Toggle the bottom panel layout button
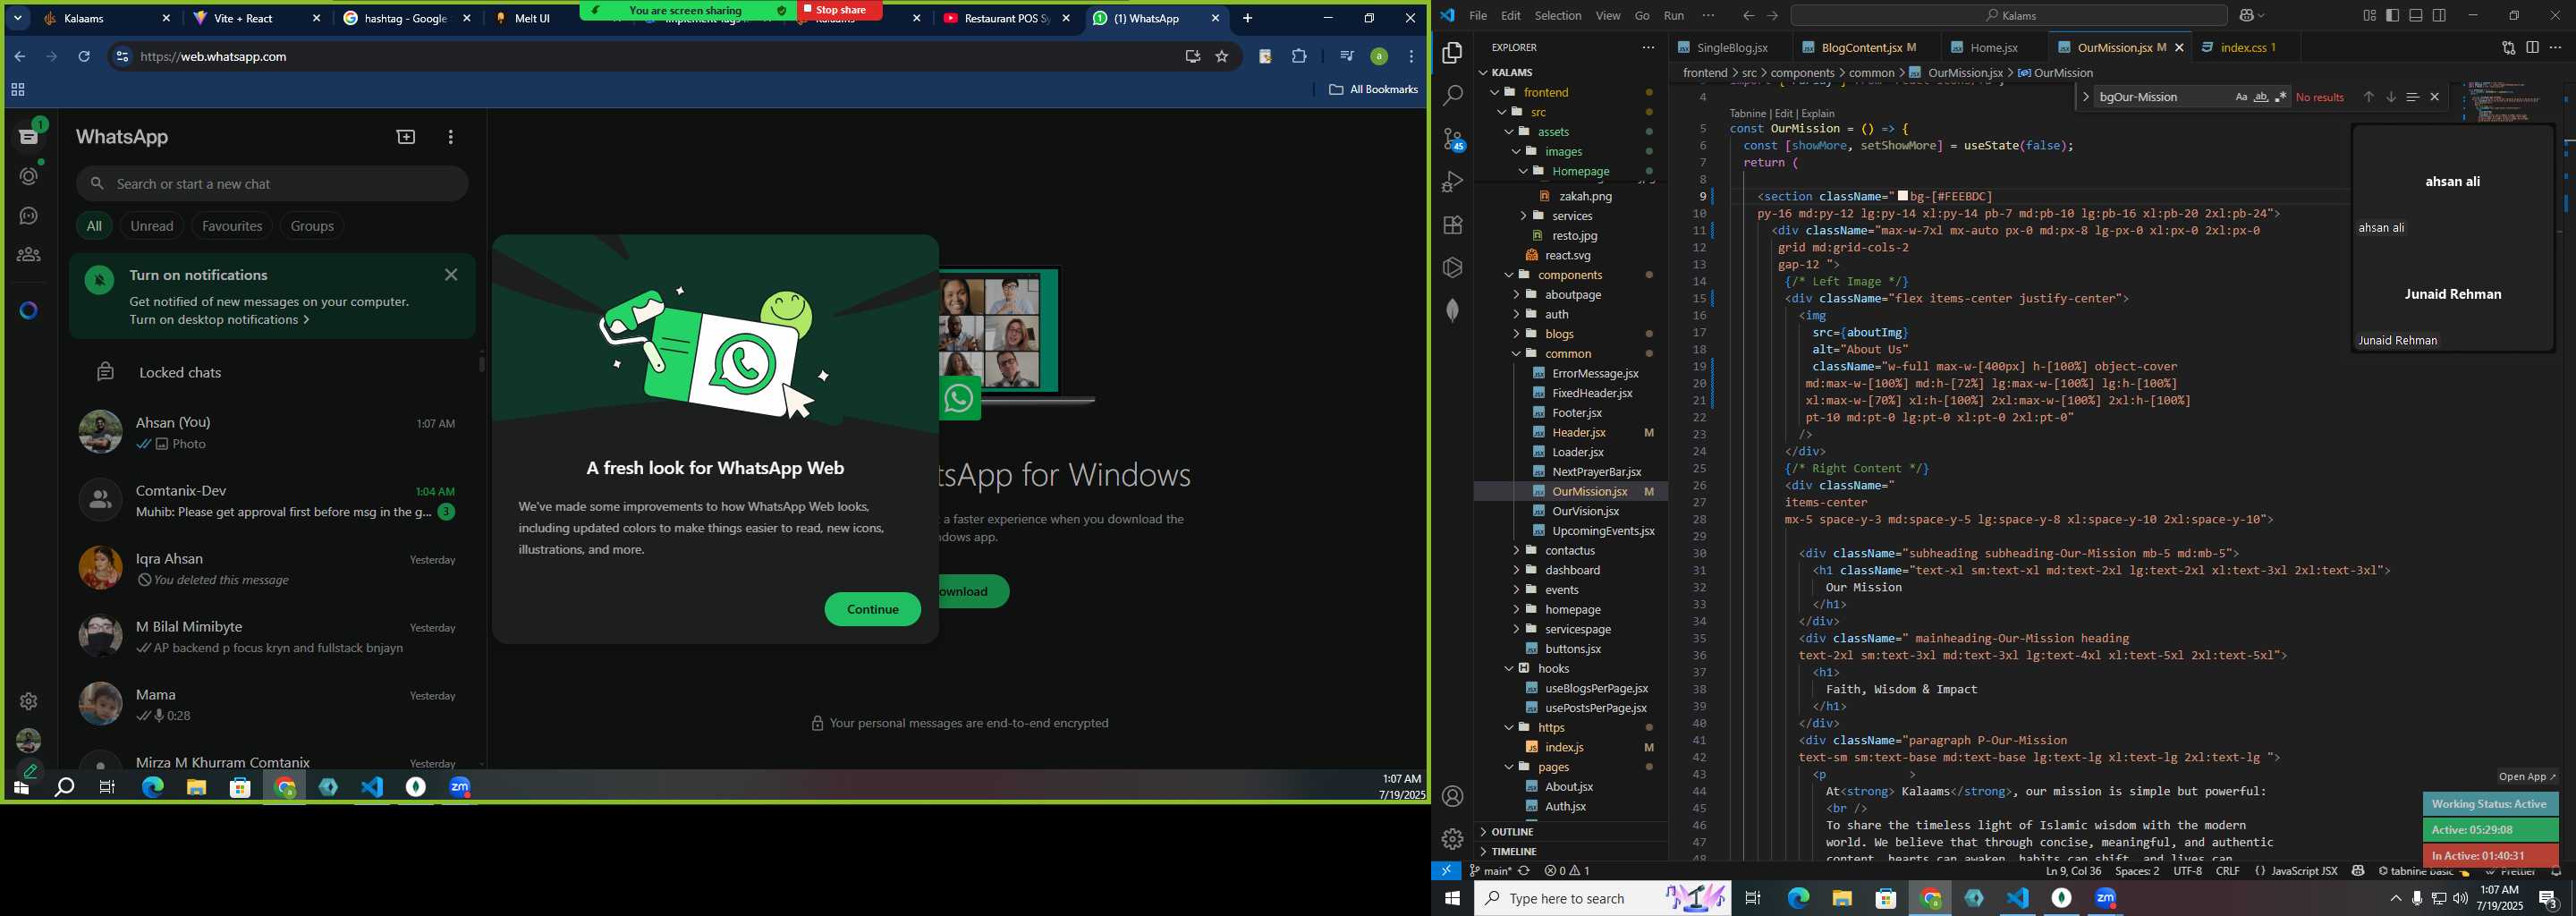 click(x=2416, y=15)
